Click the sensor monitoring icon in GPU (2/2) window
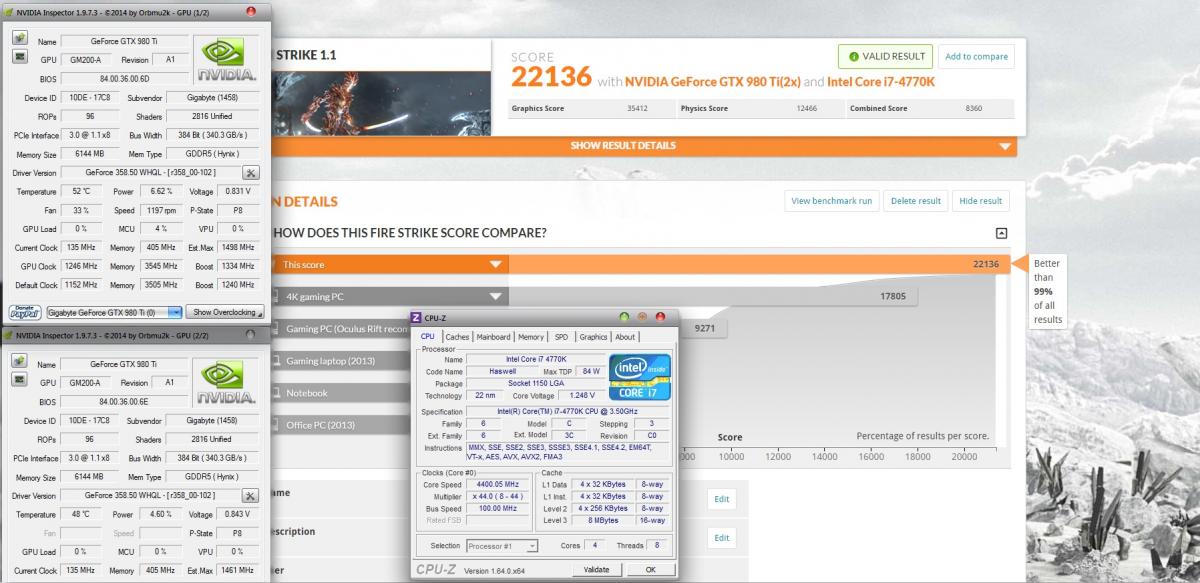Viewport: 1200px width, 583px height. [20, 380]
